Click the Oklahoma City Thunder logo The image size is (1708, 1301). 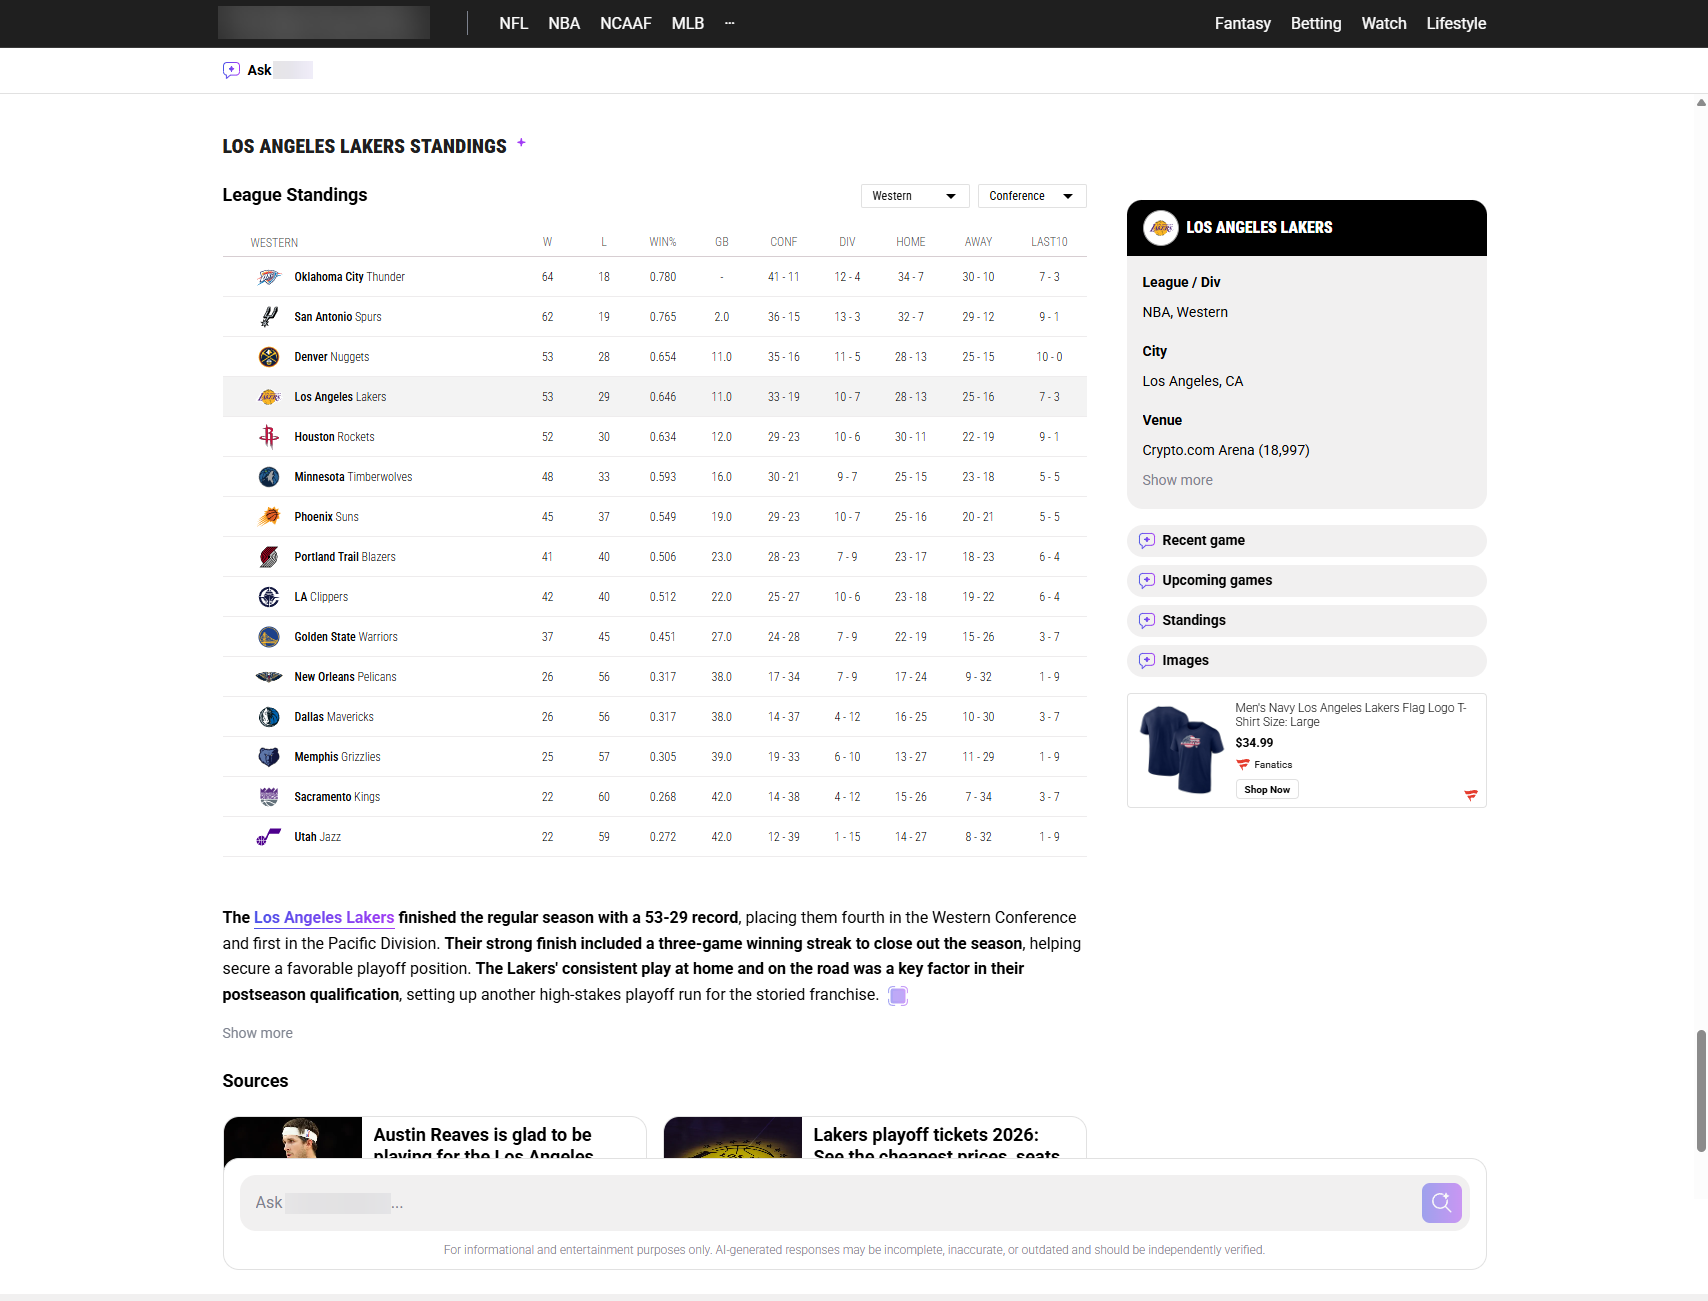click(269, 277)
